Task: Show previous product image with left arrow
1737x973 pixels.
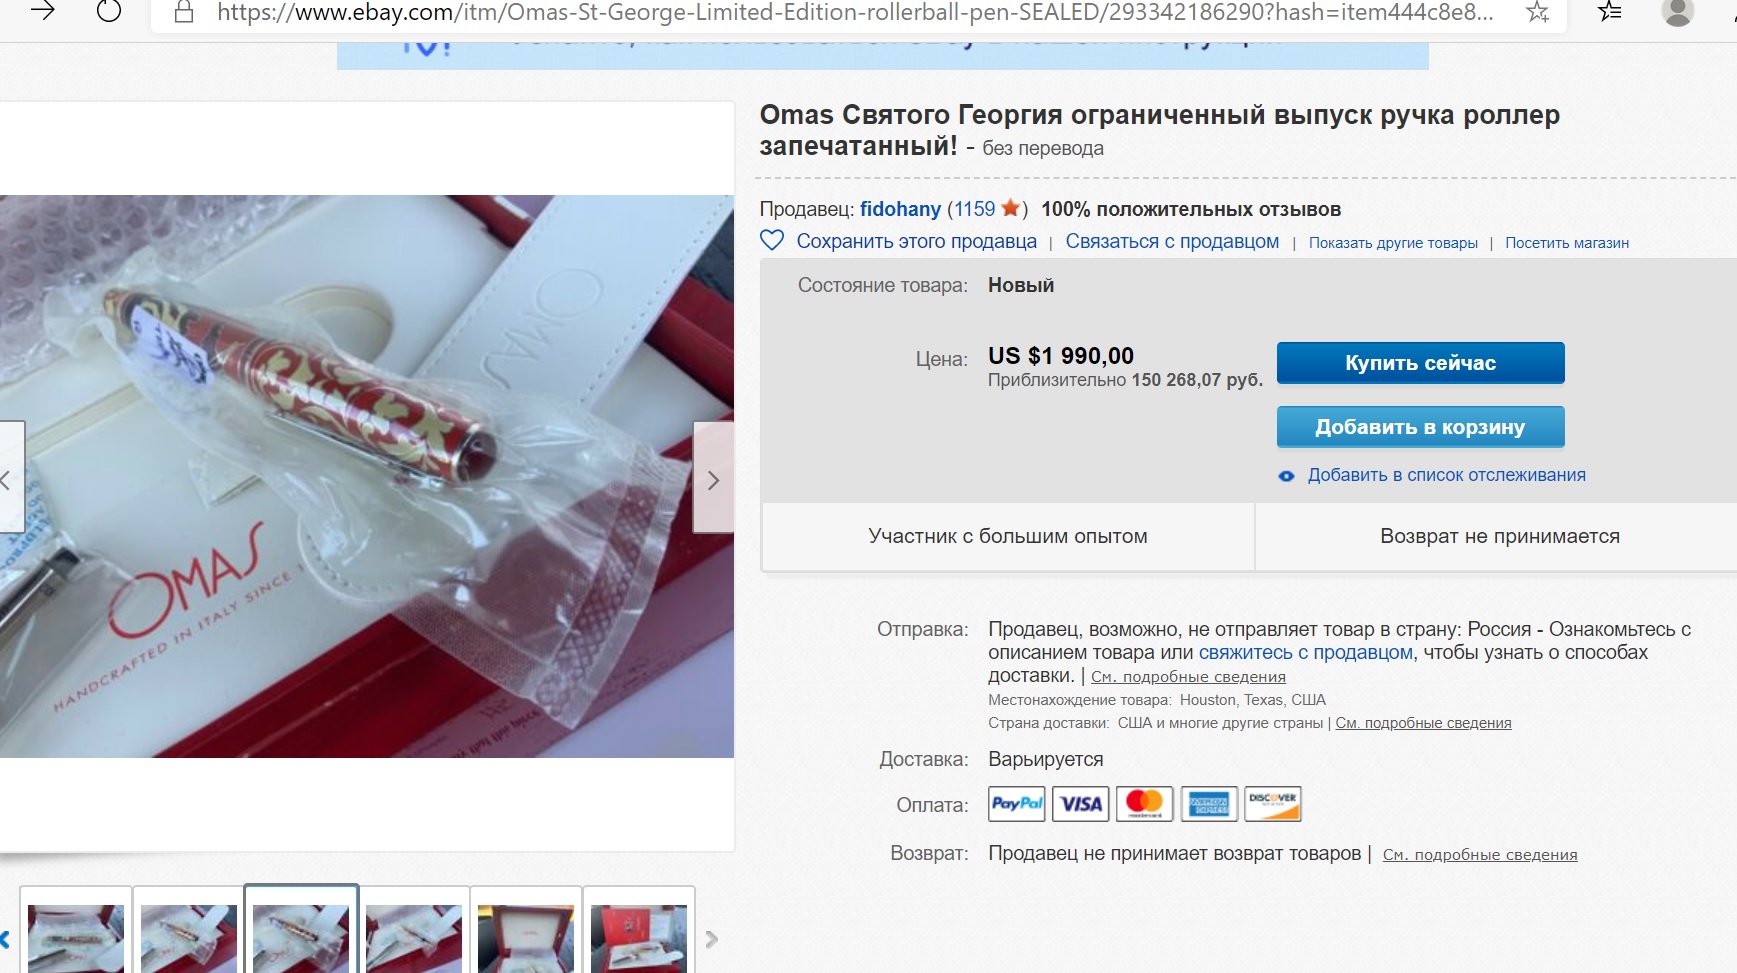Action: [x=8, y=480]
